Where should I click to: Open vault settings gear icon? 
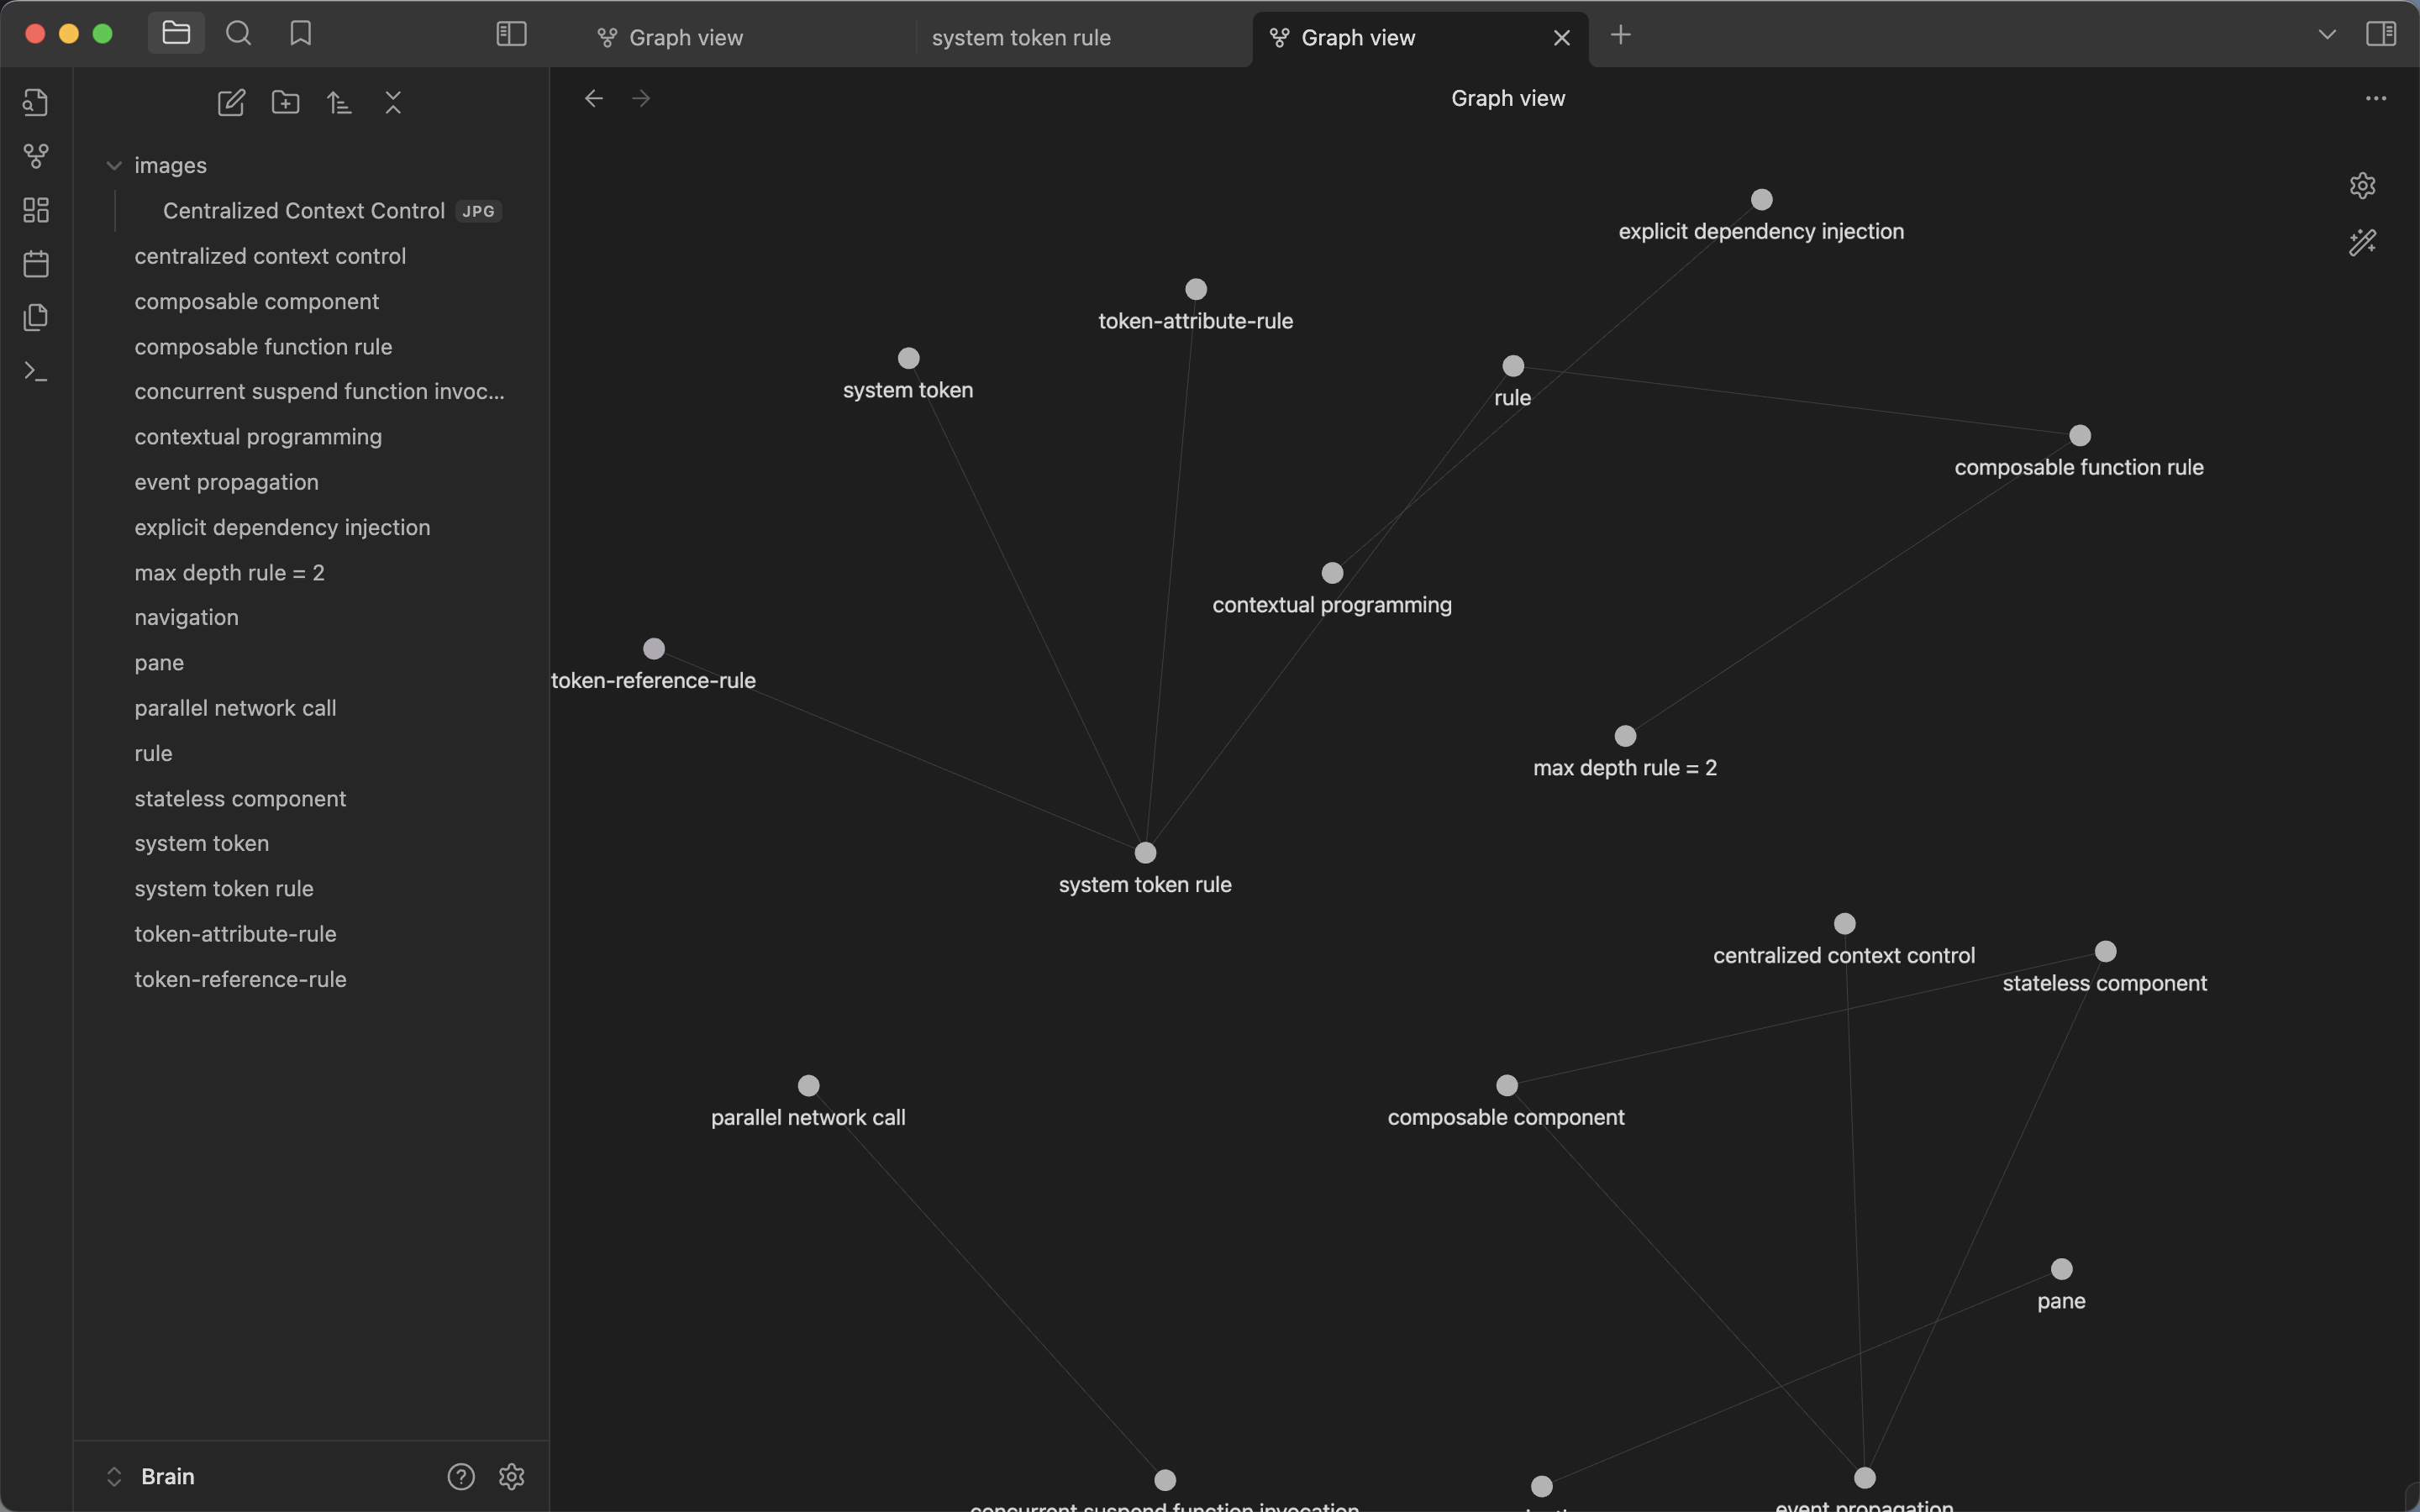[512, 1476]
